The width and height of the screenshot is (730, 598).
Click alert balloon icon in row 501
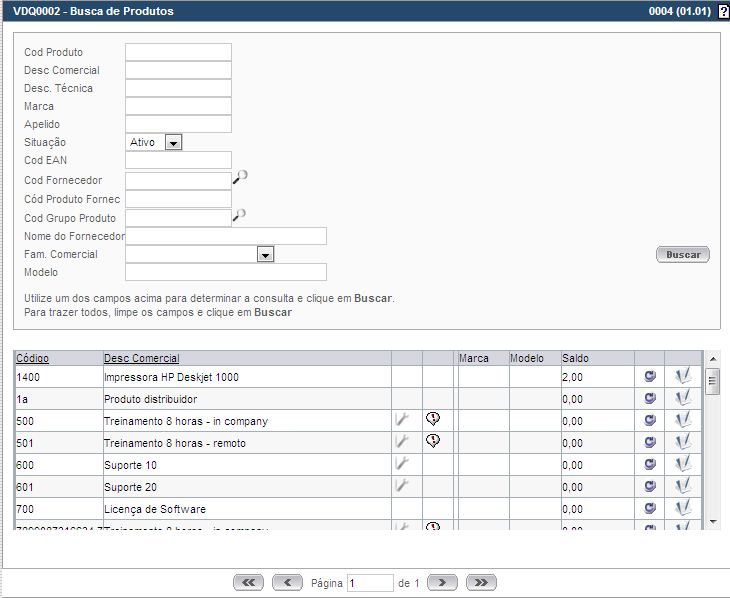tap(433, 441)
